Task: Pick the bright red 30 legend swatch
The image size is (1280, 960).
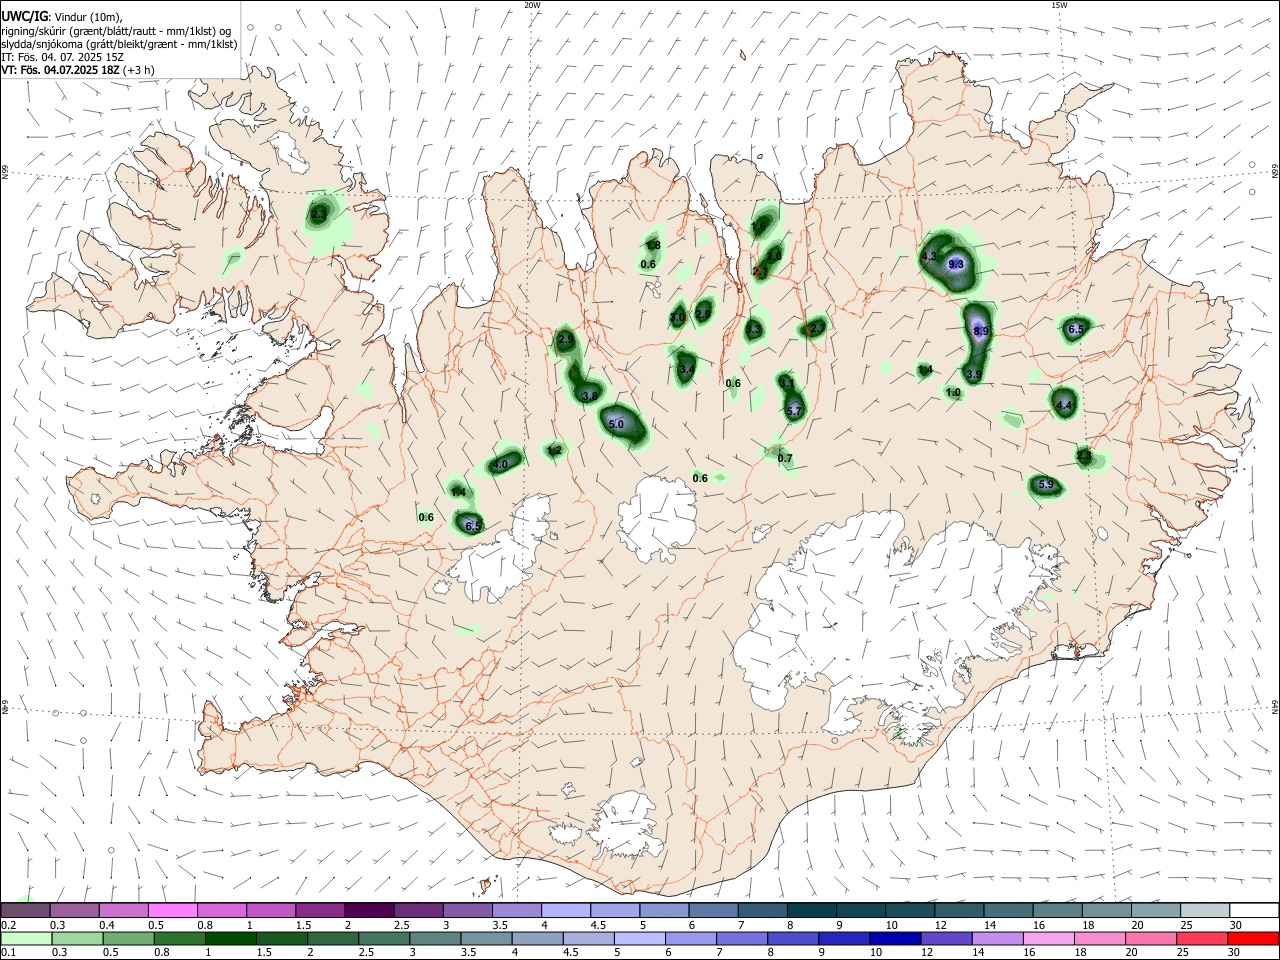Action: [x=1254, y=938]
